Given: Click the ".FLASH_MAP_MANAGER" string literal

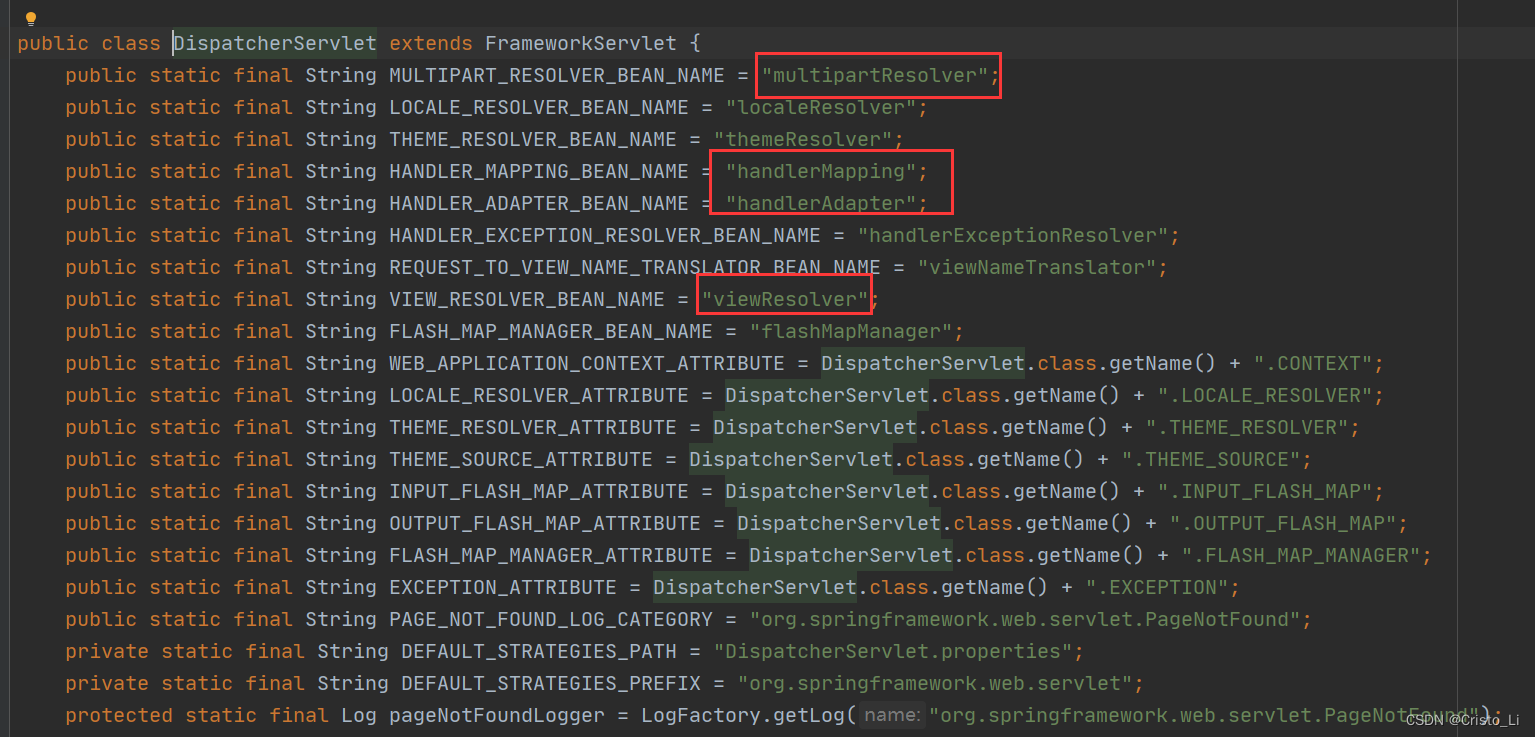Looking at the screenshot, I should point(1301,555).
